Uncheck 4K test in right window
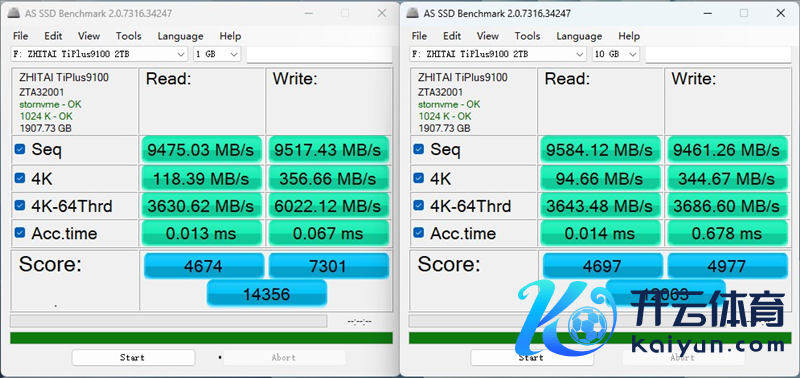Image resolution: width=800 pixels, height=378 pixels. coord(419,178)
